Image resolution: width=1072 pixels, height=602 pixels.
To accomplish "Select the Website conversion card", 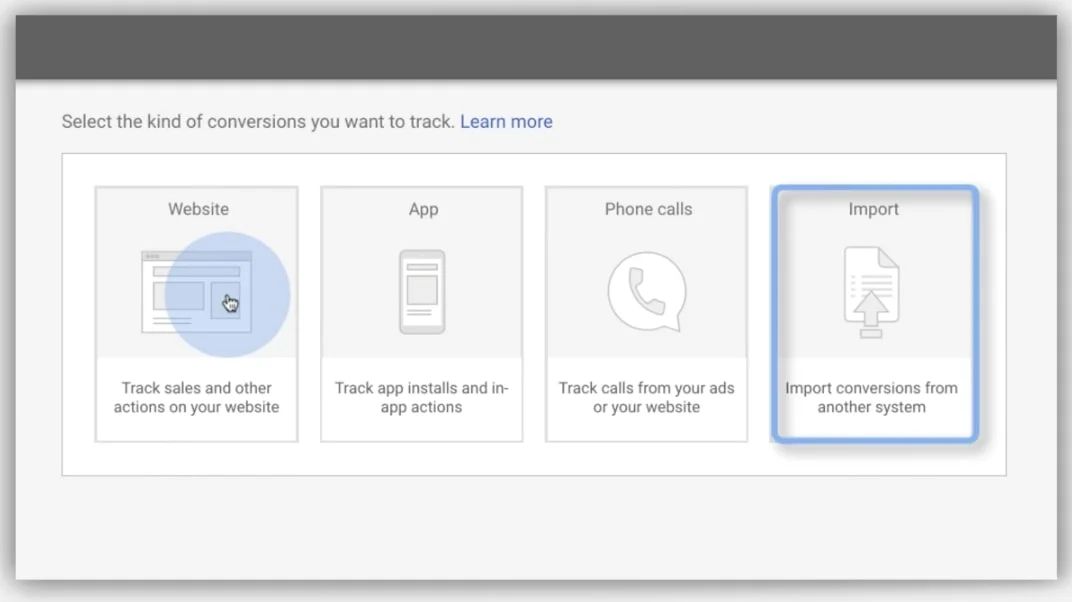I will click(196, 313).
